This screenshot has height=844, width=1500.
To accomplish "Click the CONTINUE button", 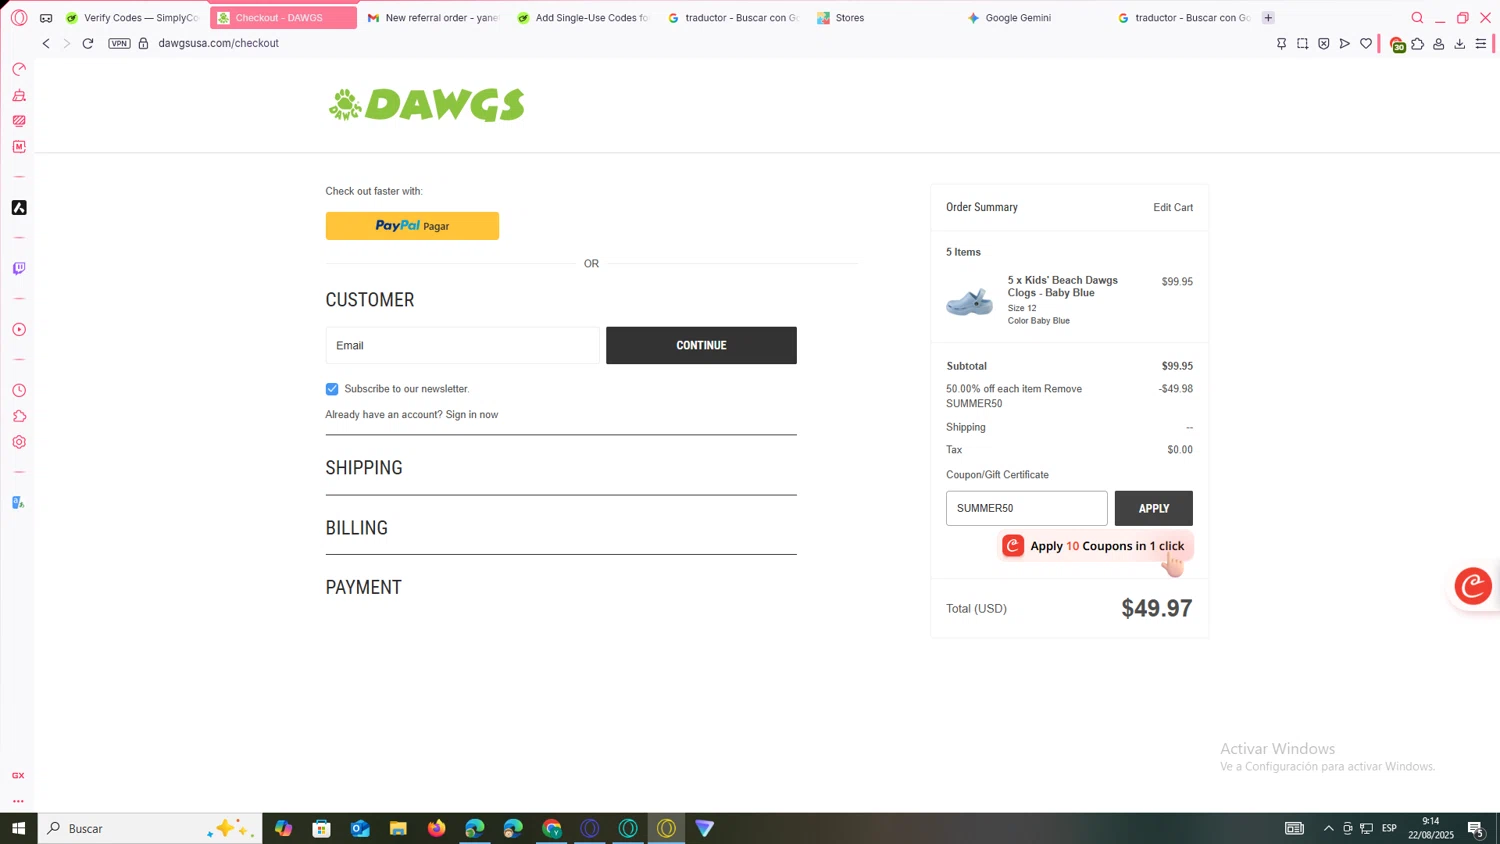I will [701, 345].
